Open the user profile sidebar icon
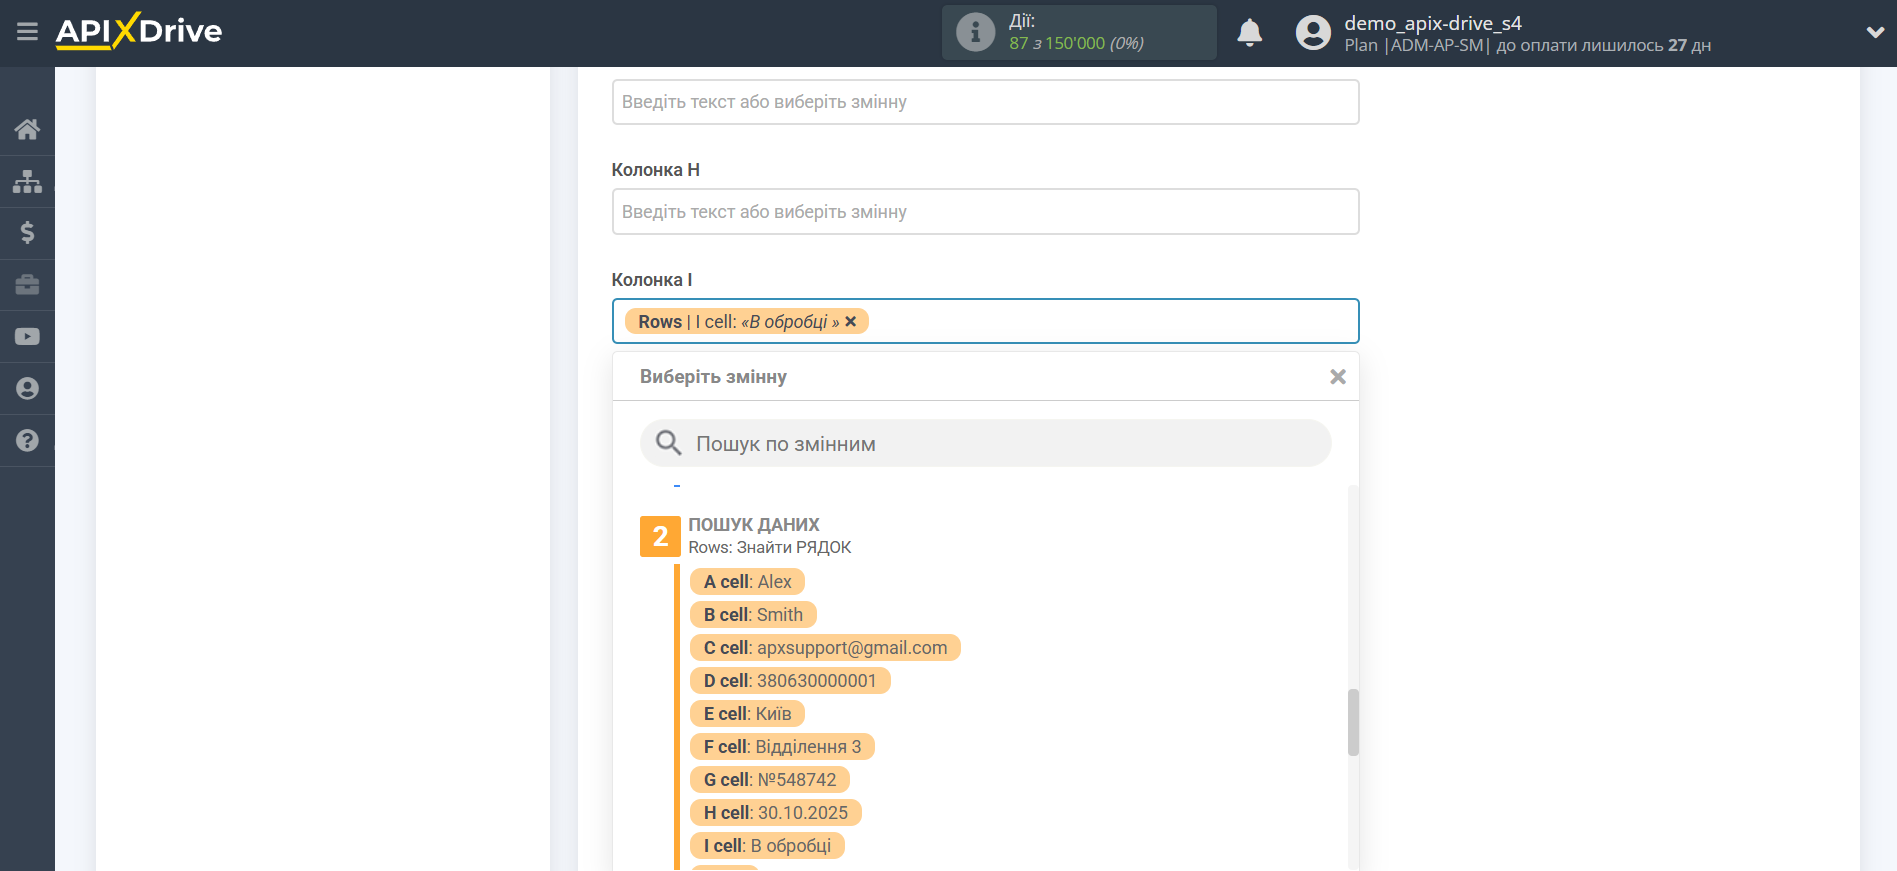 click(x=27, y=389)
